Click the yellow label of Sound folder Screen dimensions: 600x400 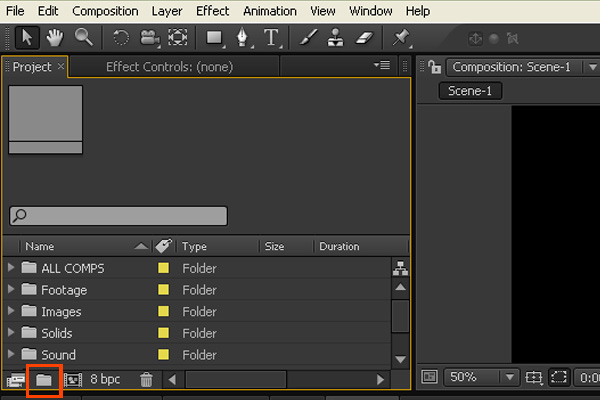[163, 354]
